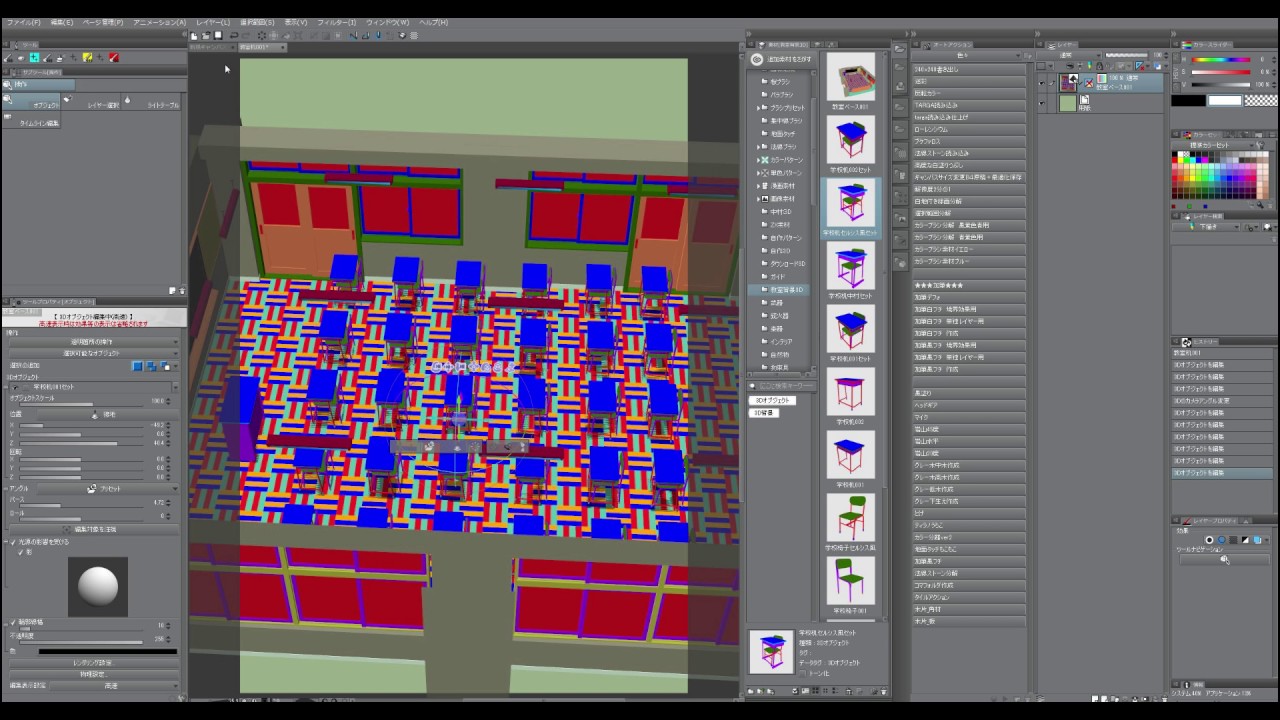This screenshot has height=720, width=1280.
Task: Toggle visibility eye of 用紙 layer
Action: 1041,103
